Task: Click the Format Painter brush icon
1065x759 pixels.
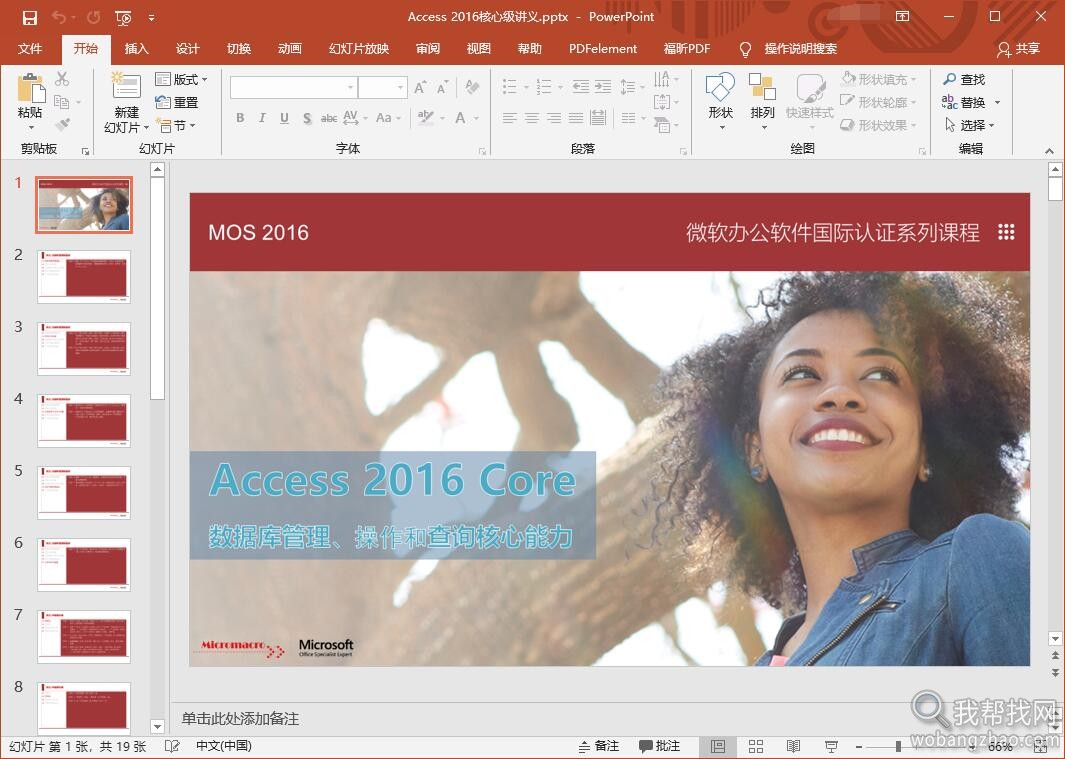Action: 62,125
